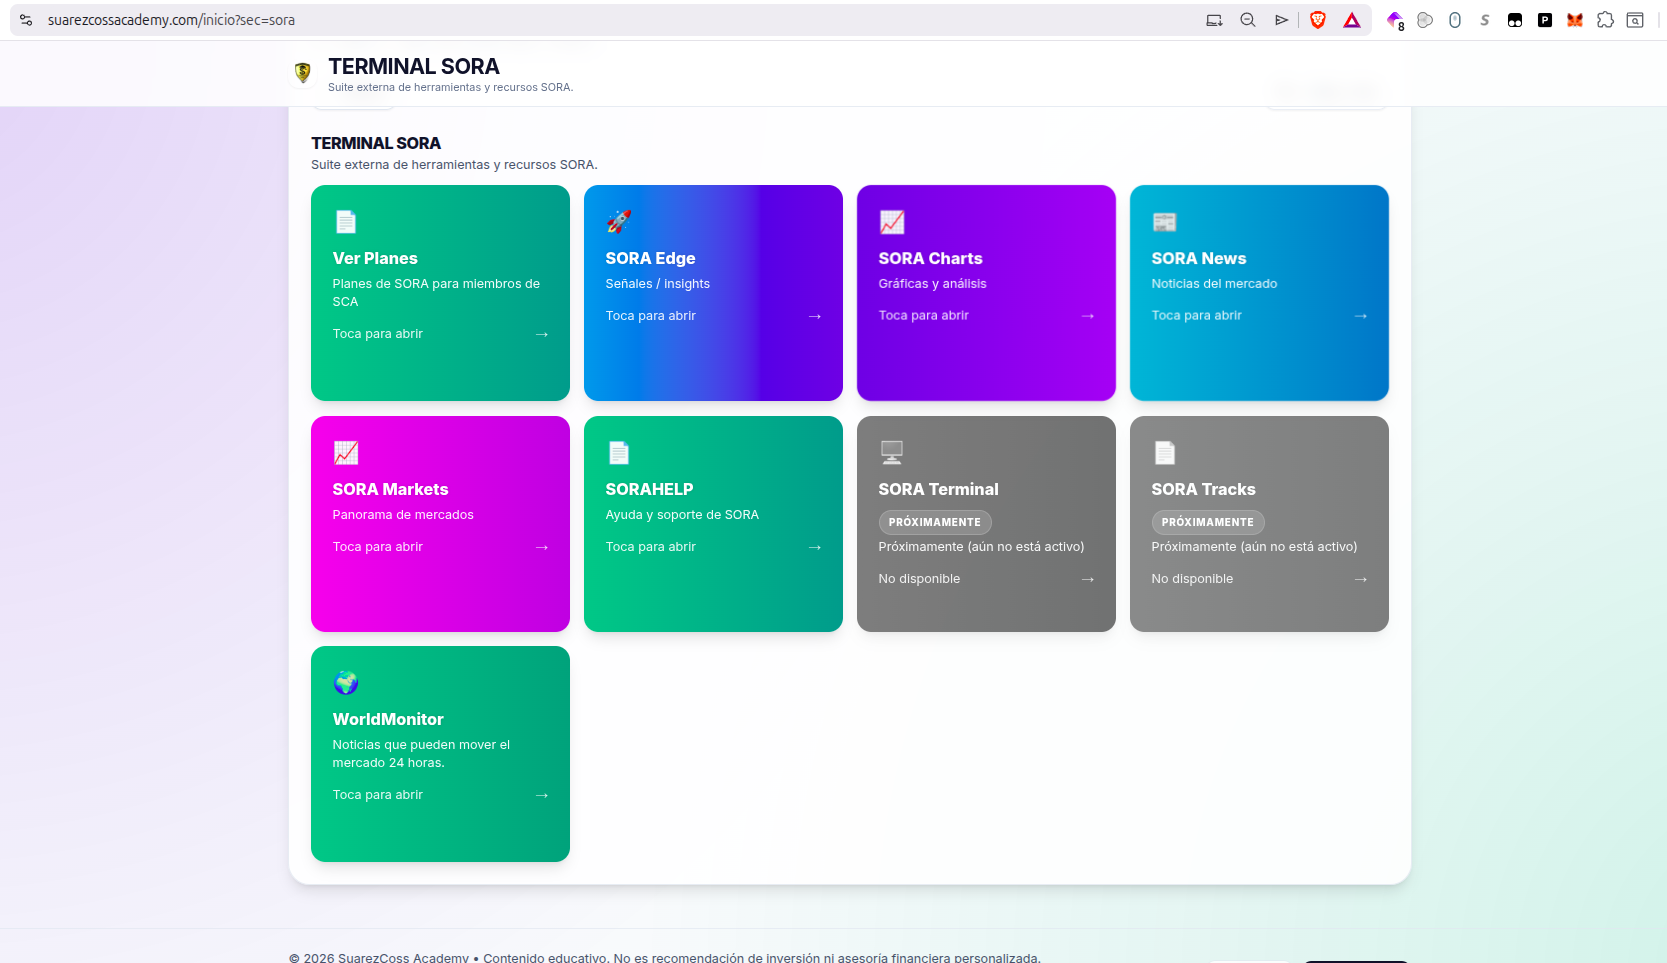Click the zoom-out magnifier in address bar
The width and height of the screenshot is (1667, 963).
(x=1248, y=20)
